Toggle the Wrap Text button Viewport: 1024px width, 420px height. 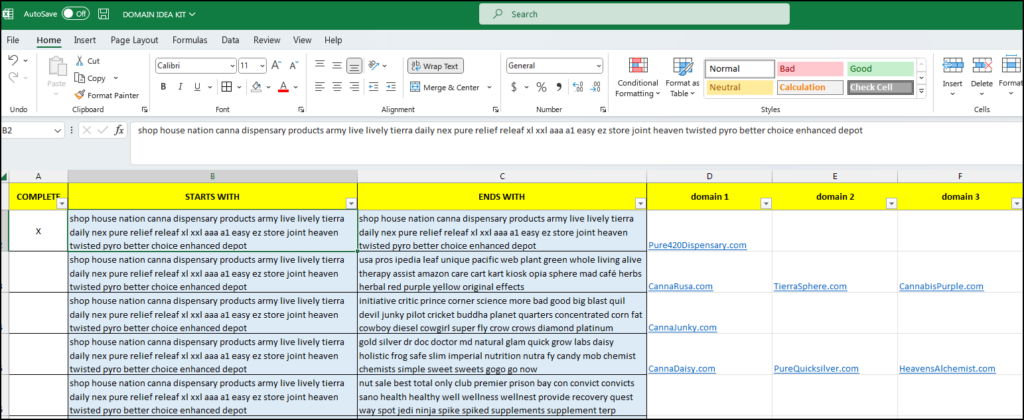coord(436,66)
